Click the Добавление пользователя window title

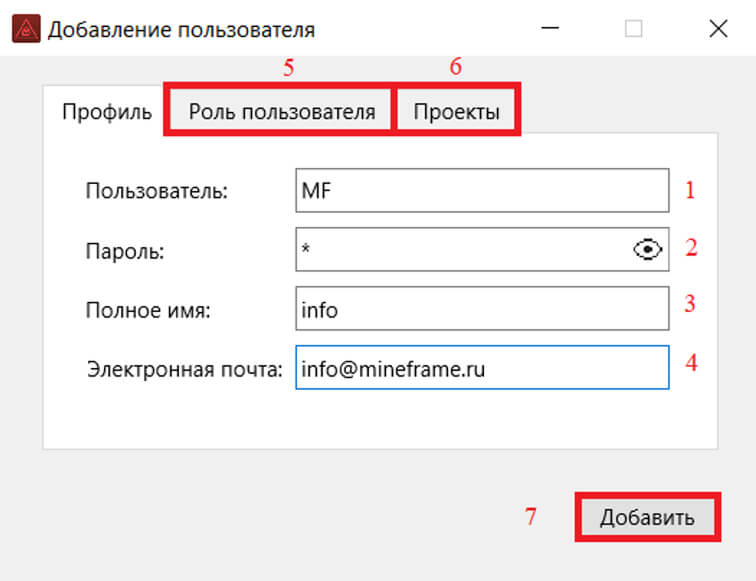181,30
